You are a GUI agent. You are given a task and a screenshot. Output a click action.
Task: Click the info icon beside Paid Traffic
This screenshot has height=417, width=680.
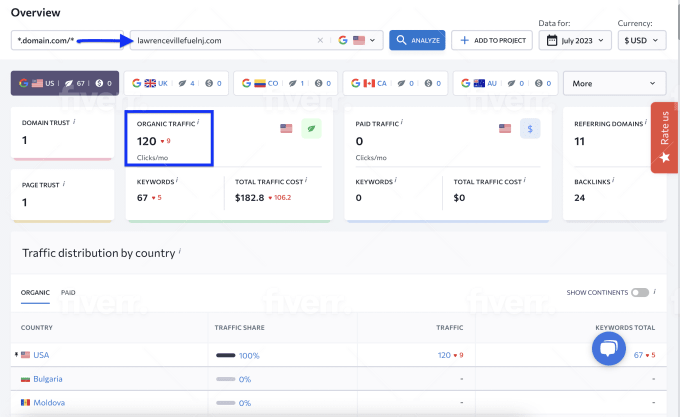pos(402,122)
